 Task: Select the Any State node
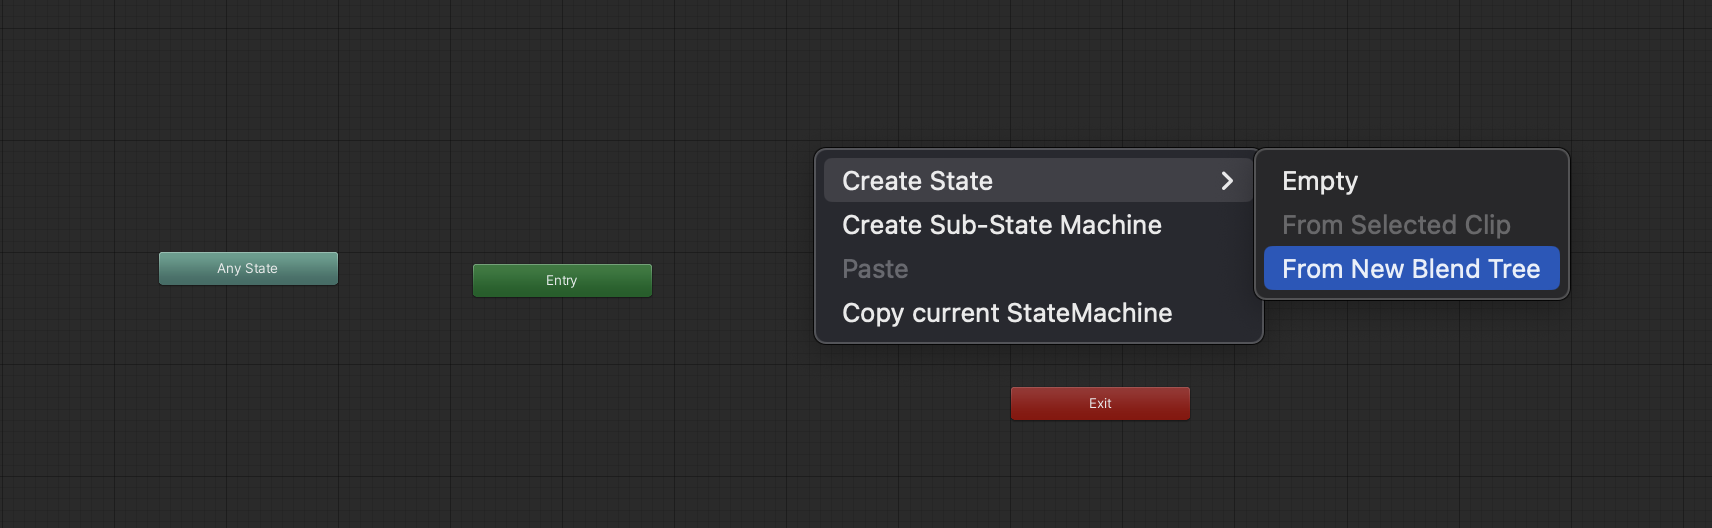248,268
